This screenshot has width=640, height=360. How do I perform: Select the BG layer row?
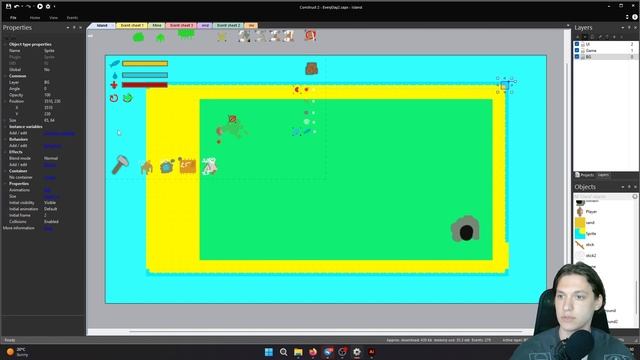click(x=606, y=57)
